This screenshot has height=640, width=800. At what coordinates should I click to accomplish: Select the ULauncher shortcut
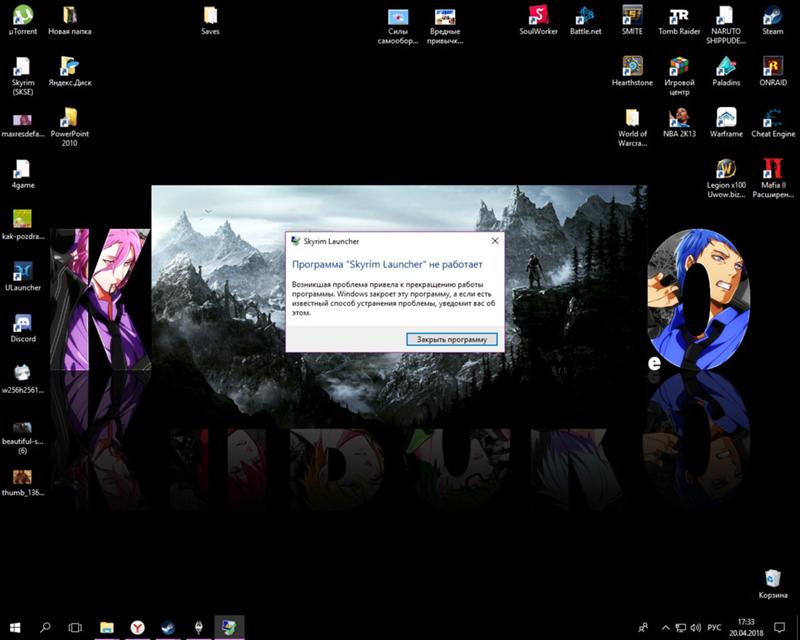coord(23,276)
